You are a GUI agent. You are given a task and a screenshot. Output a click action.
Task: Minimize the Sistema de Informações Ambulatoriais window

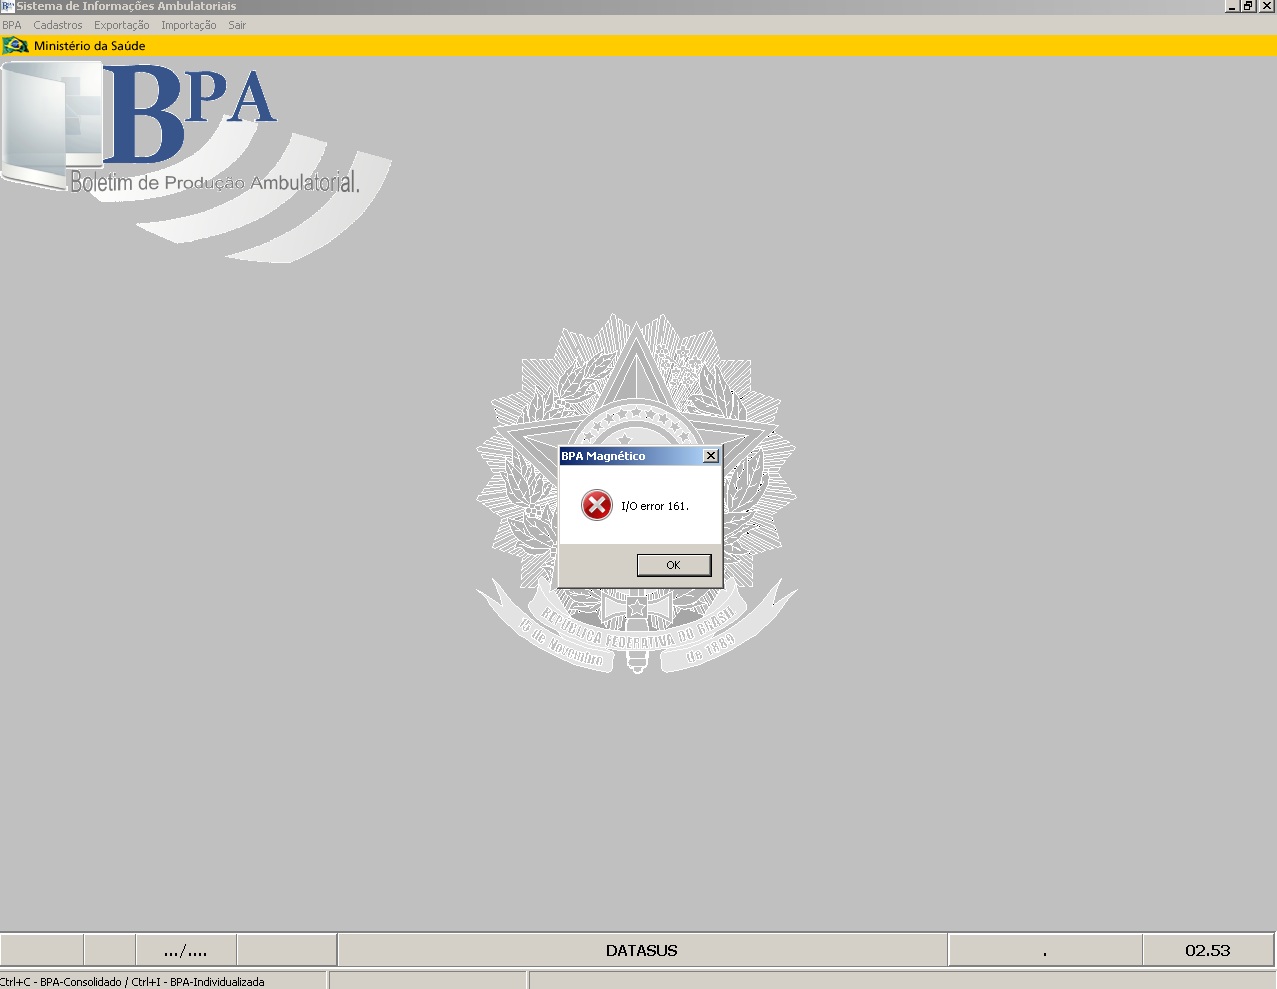point(1233,6)
